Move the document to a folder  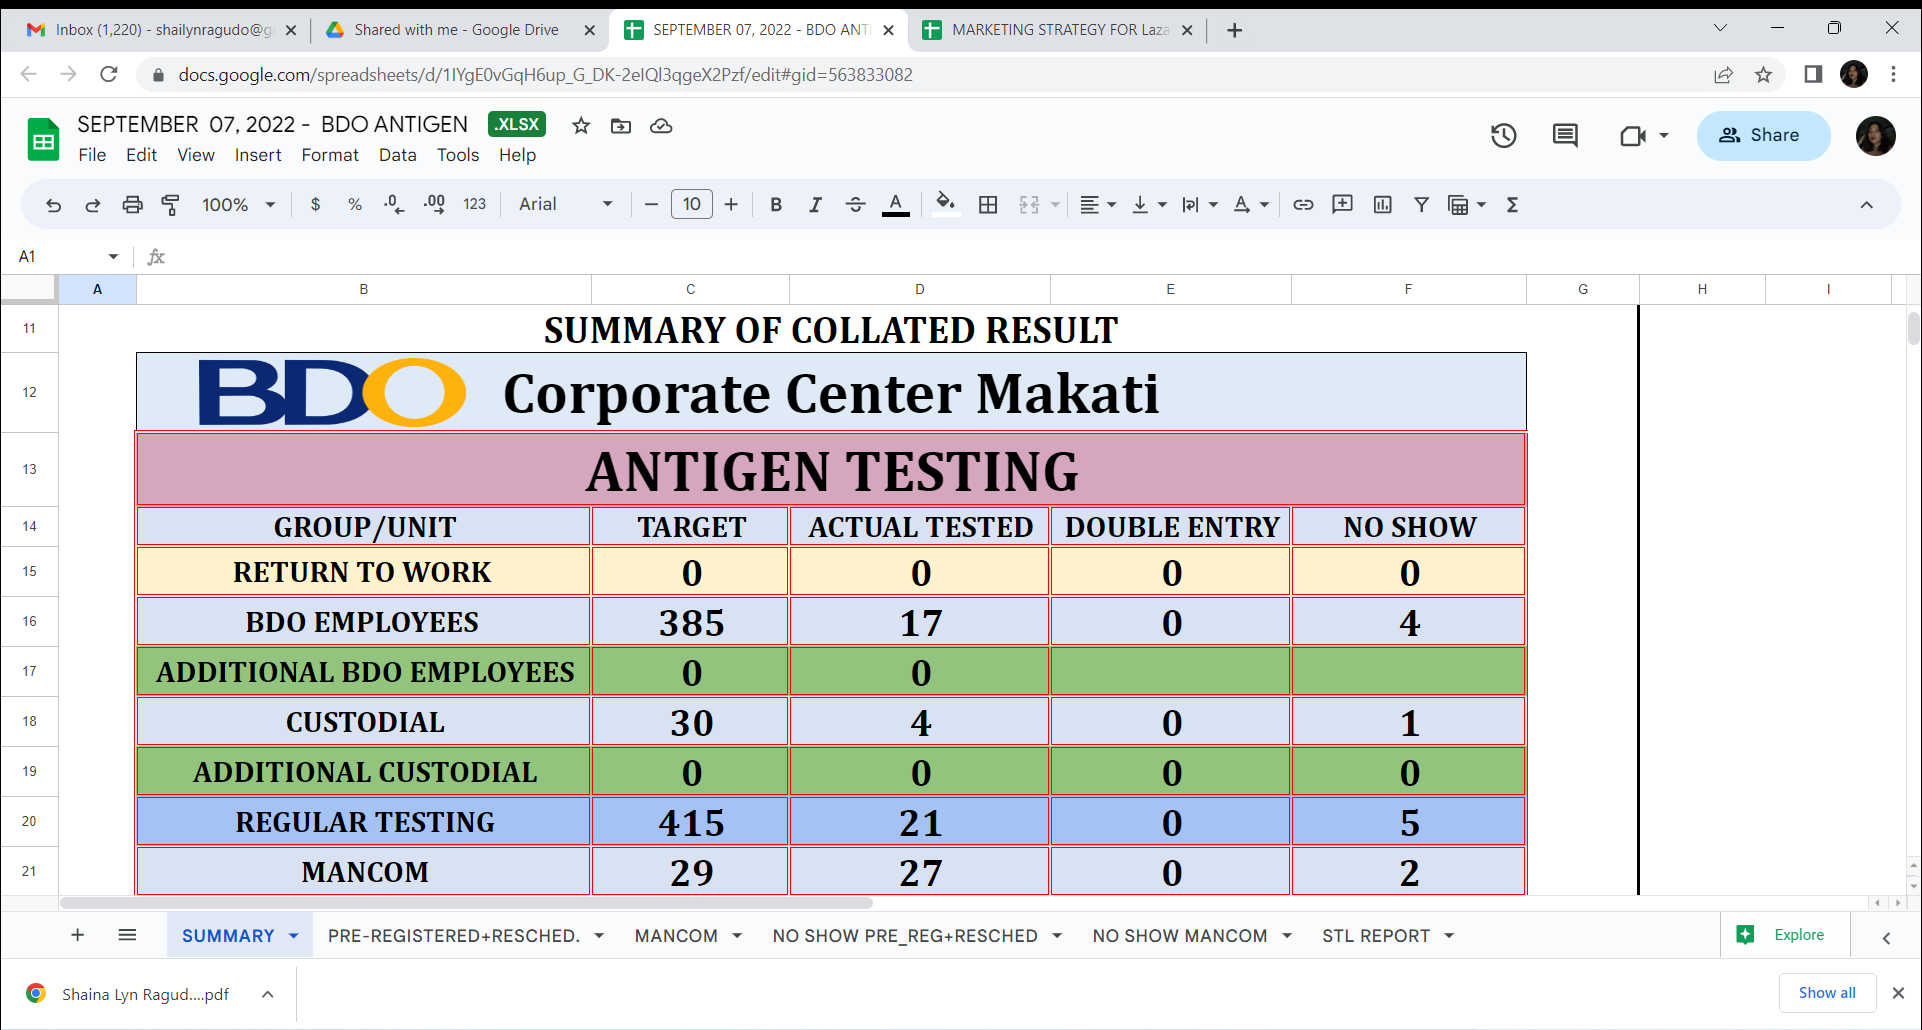pyautogui.click(x=621, y=126)
